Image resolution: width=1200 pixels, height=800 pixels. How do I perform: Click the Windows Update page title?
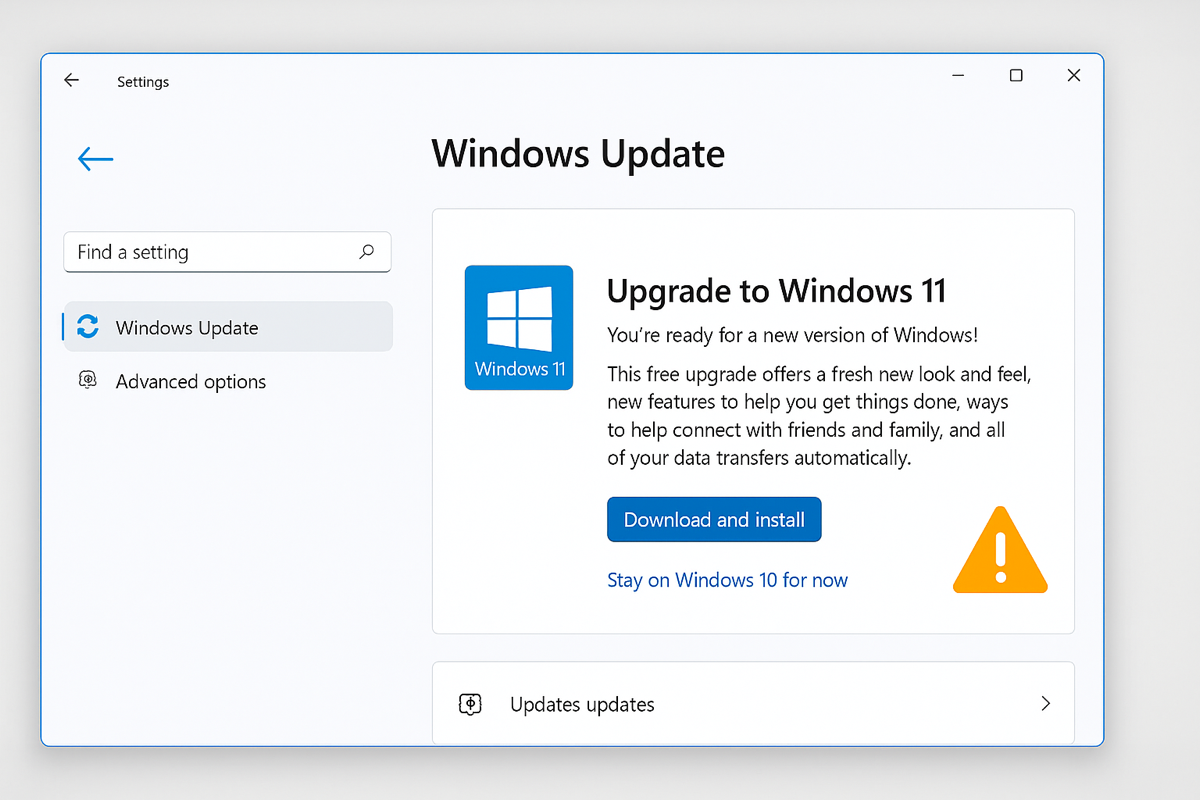coord(578,155)
